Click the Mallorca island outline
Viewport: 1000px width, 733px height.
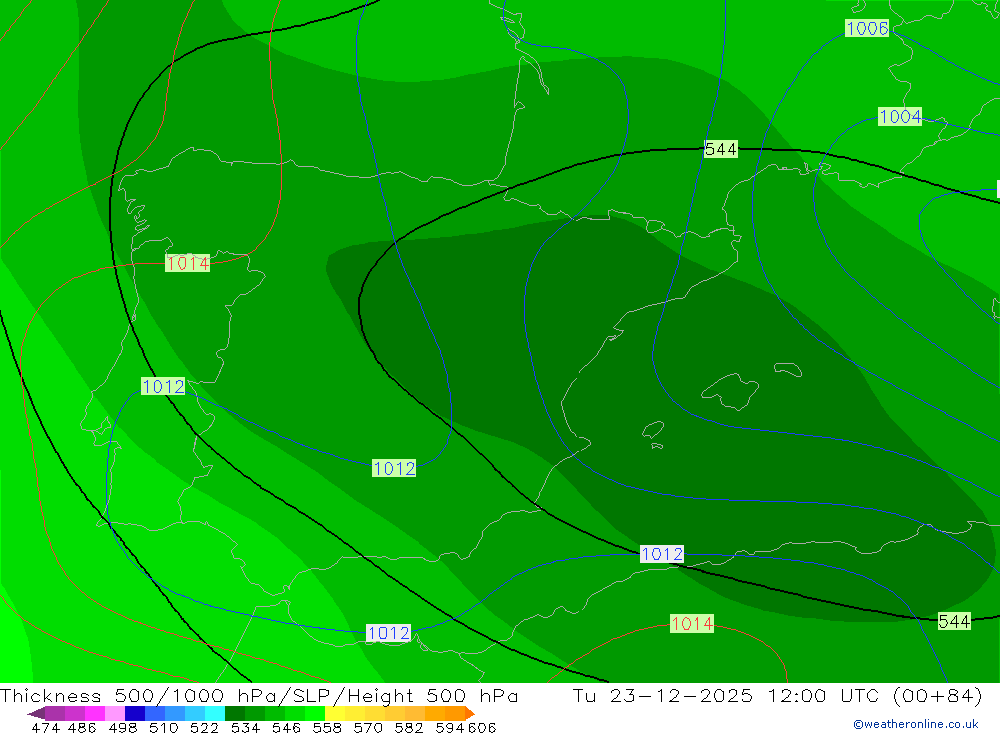(730, 391)
